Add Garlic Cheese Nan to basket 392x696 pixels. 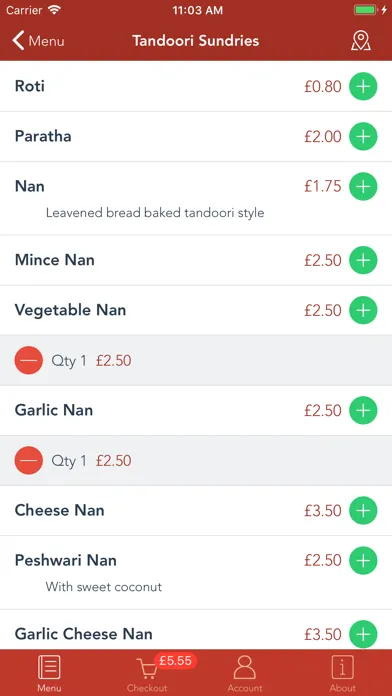pos(363,634)
